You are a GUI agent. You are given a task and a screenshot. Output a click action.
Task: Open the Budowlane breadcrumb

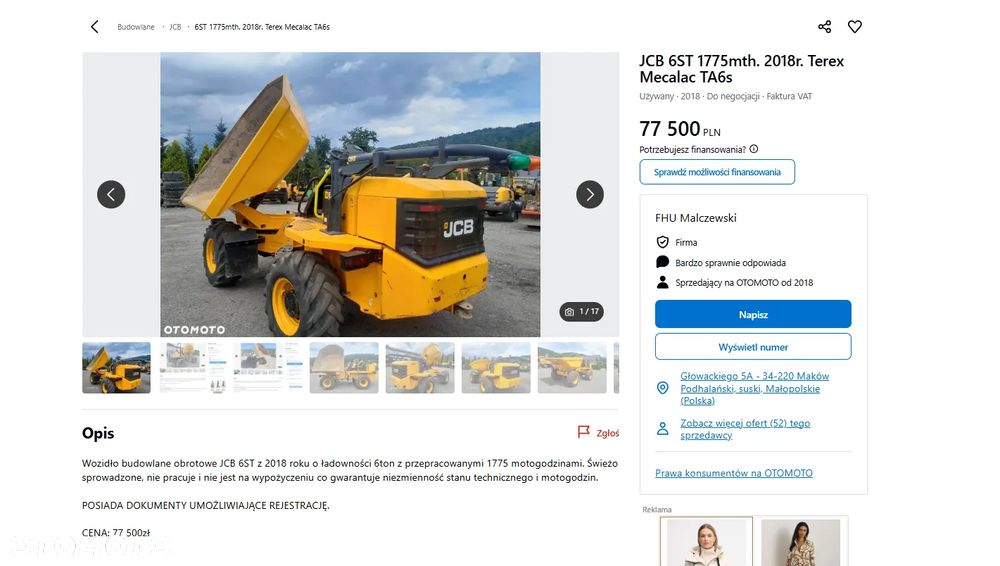coord(136,27)
